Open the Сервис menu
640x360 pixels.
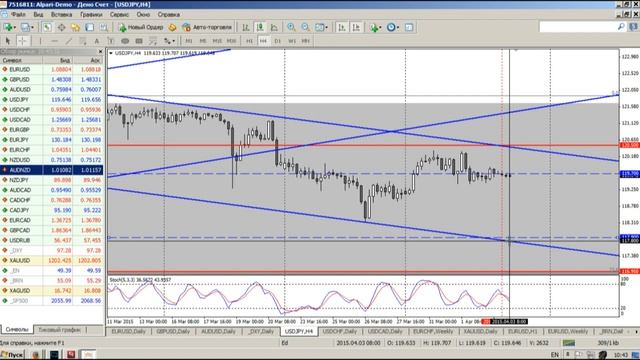[119, 14]
